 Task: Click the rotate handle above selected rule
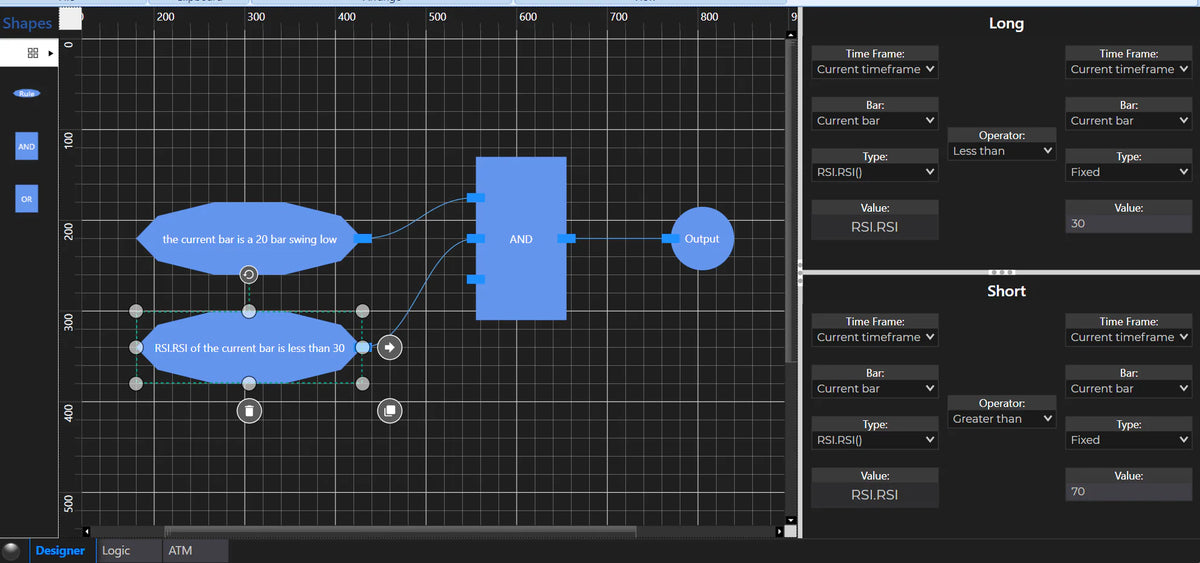[x=249, y=275]
